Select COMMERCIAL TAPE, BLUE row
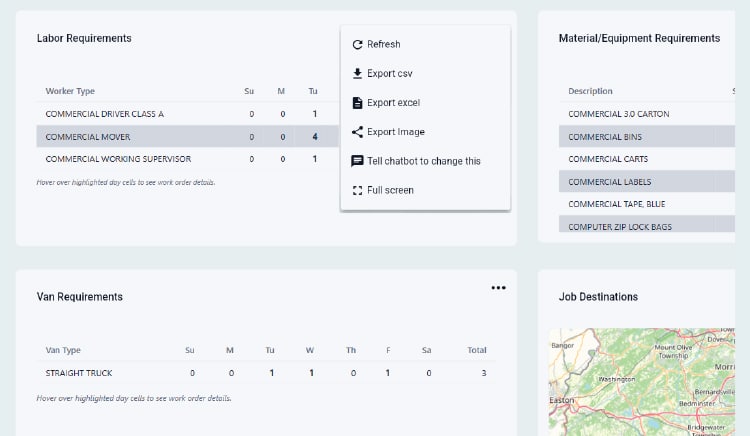Screen dimensions: 750x436 [x=647, y=204]
